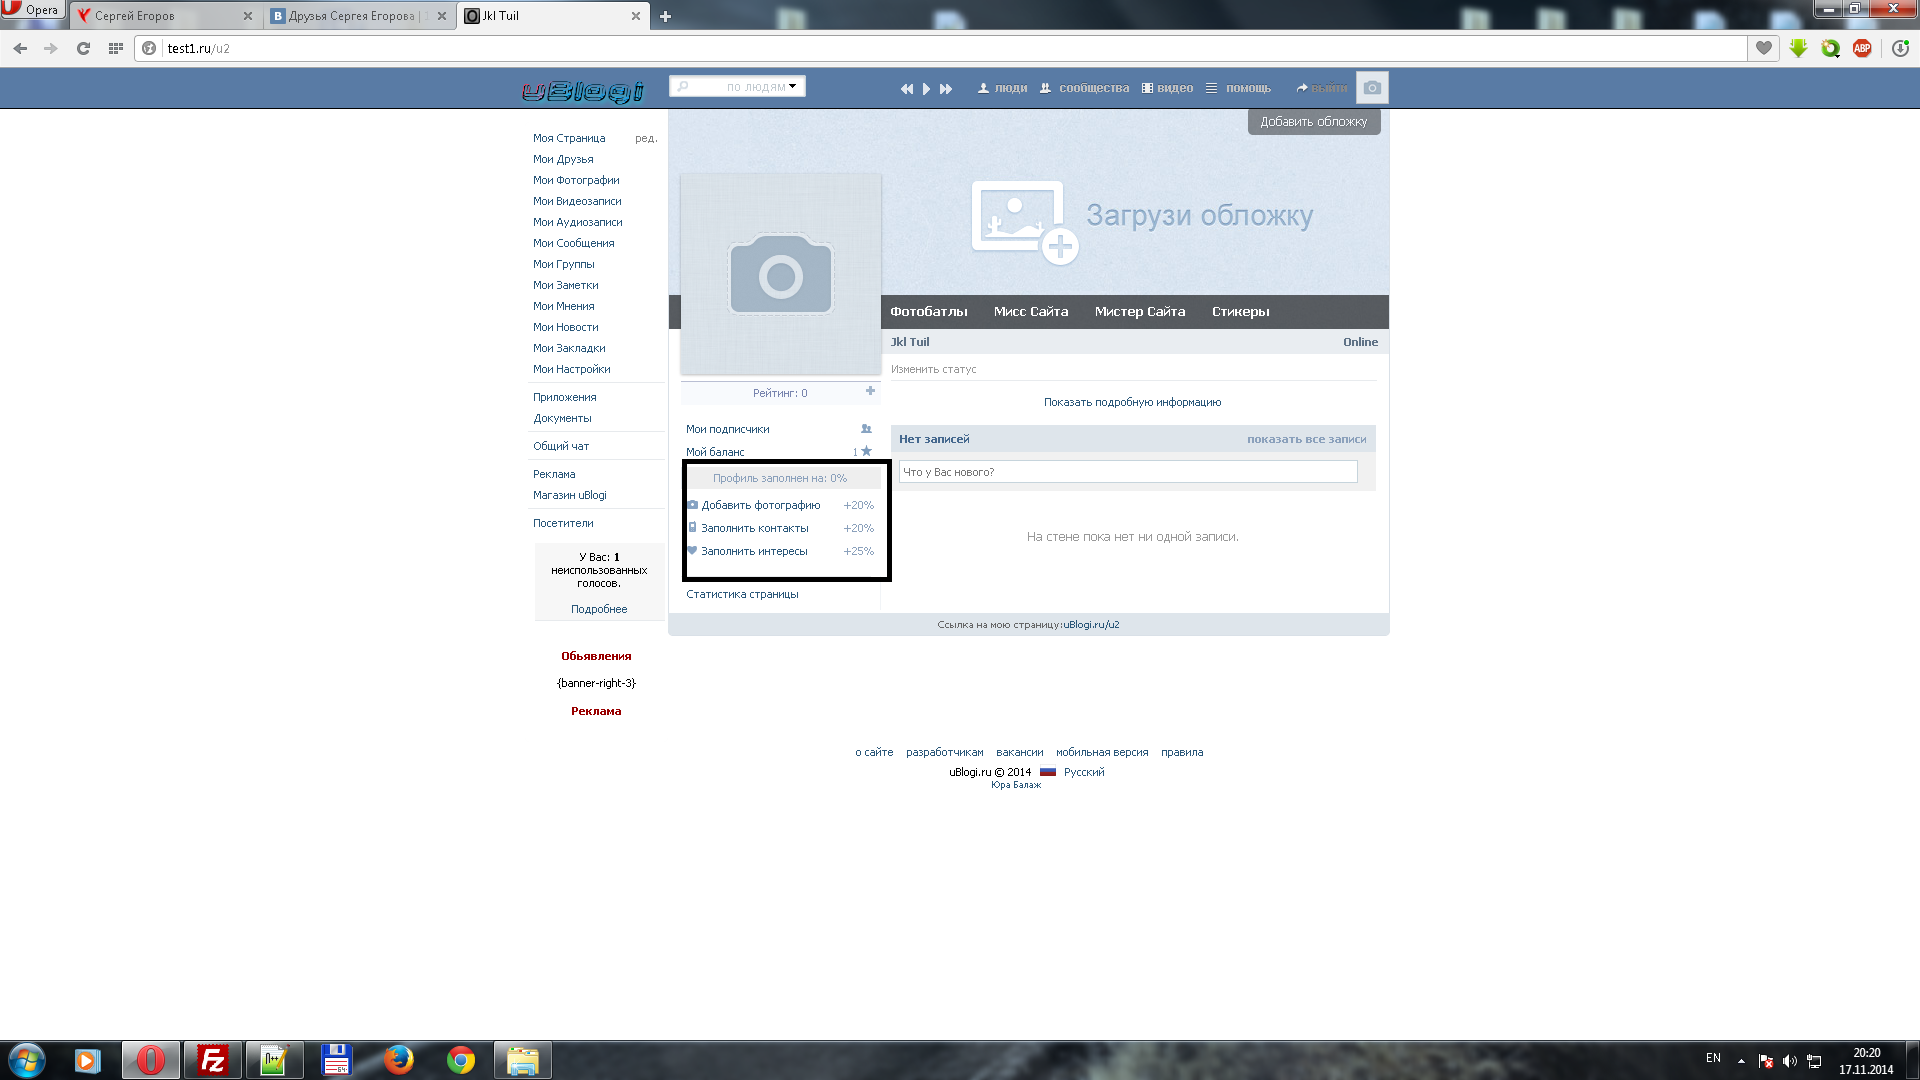Click the play button in header player
This screenshot has width=1920, height=1080.
coord(926,89)
